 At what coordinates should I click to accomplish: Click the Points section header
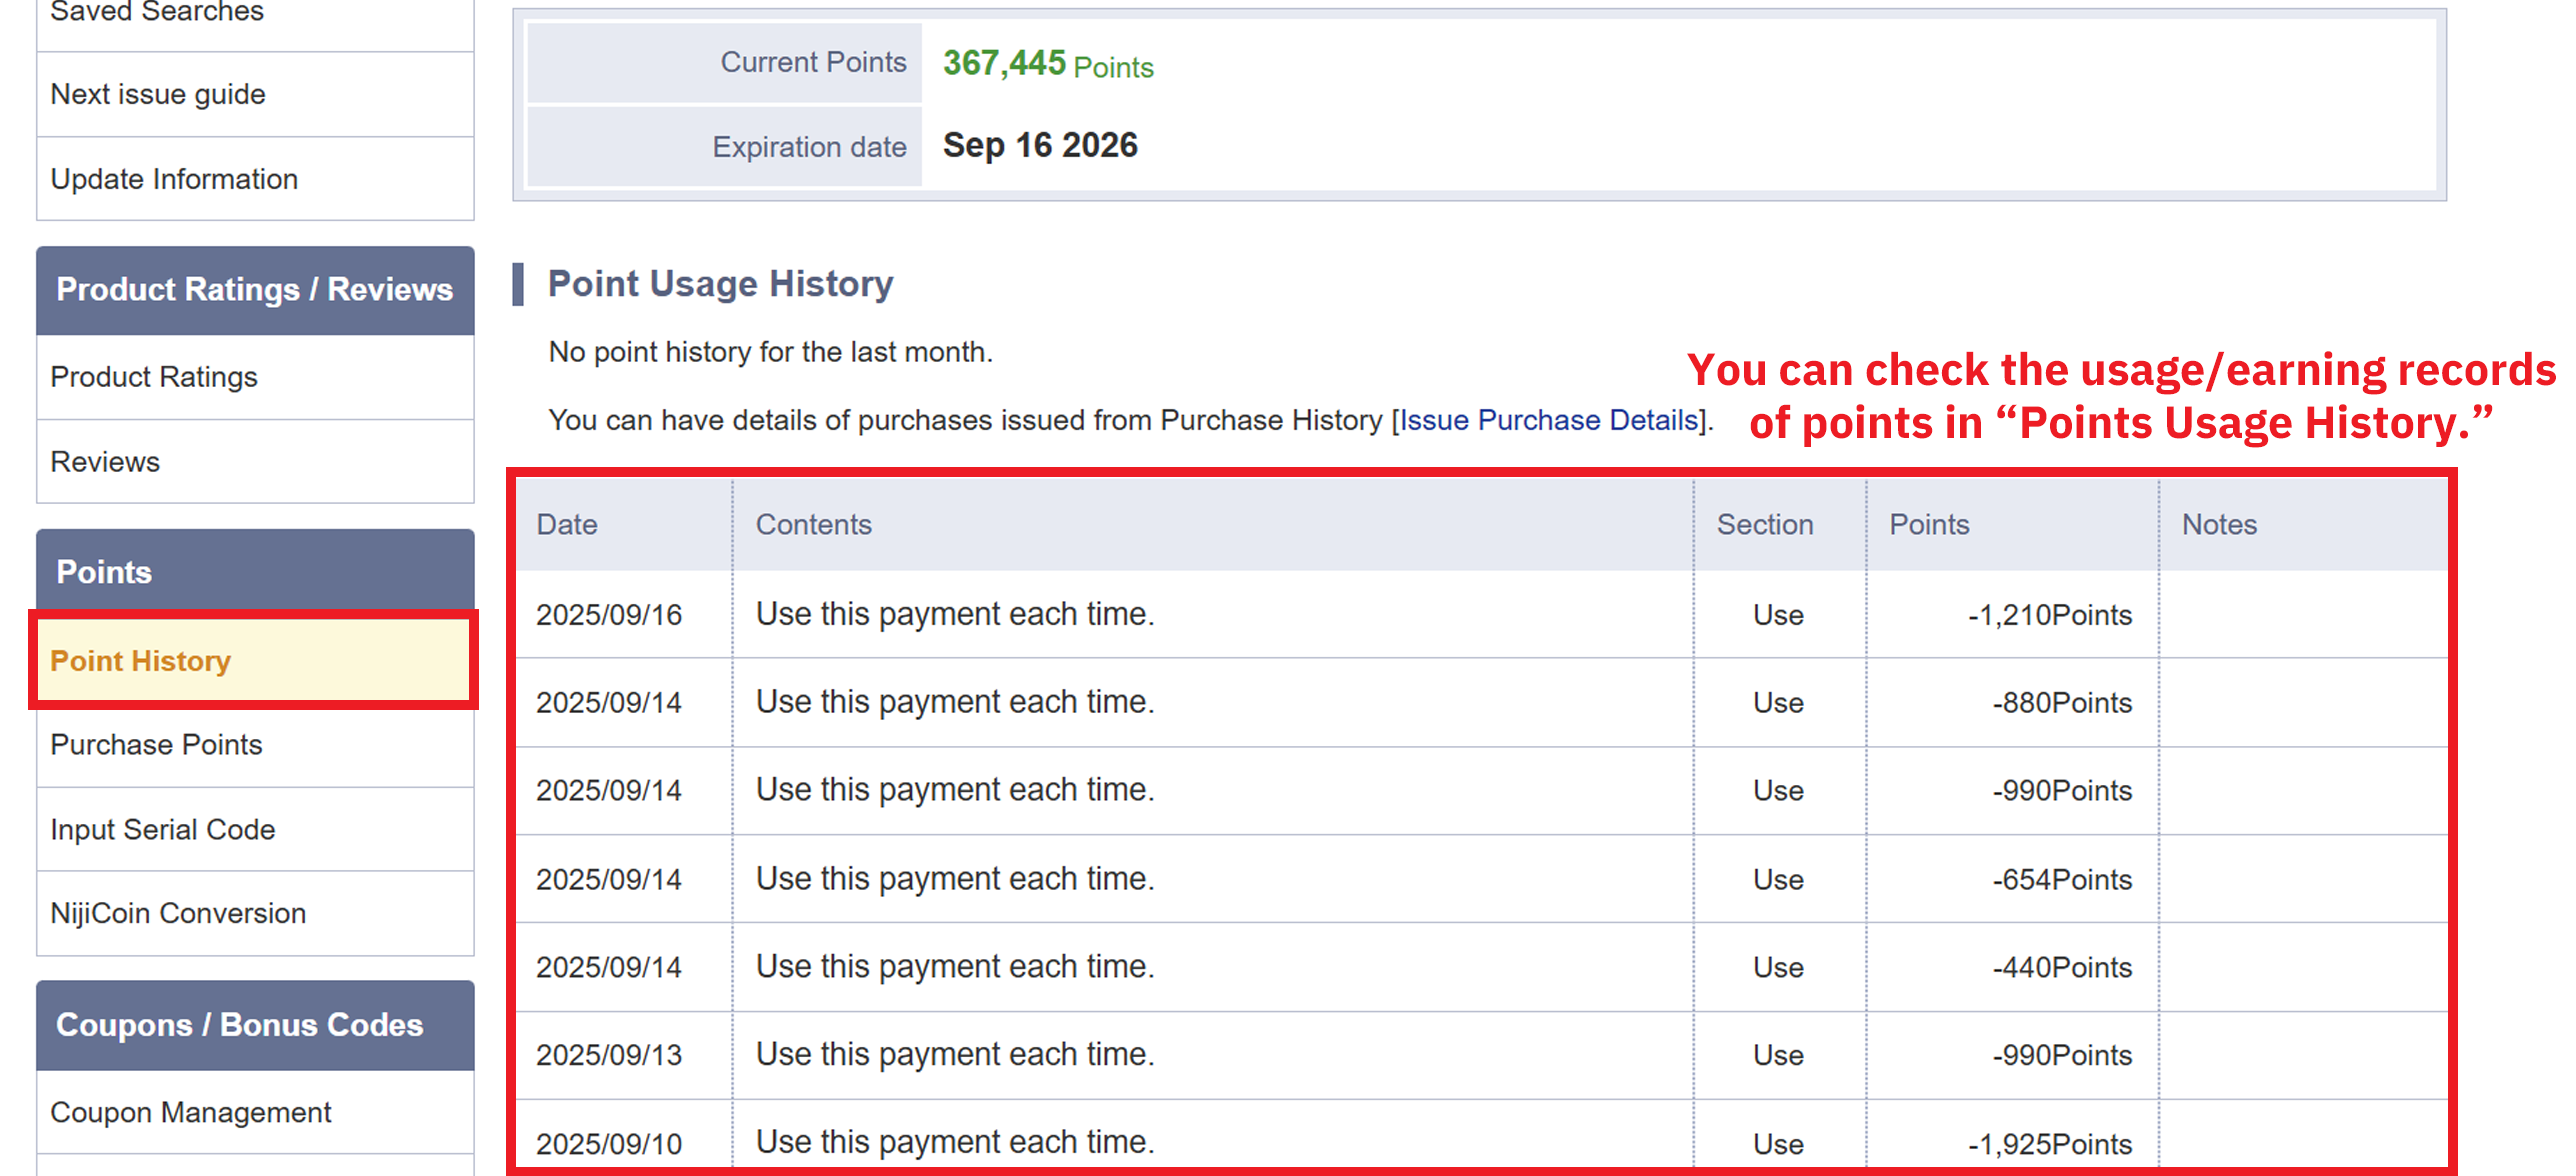[x=104, y=572]
